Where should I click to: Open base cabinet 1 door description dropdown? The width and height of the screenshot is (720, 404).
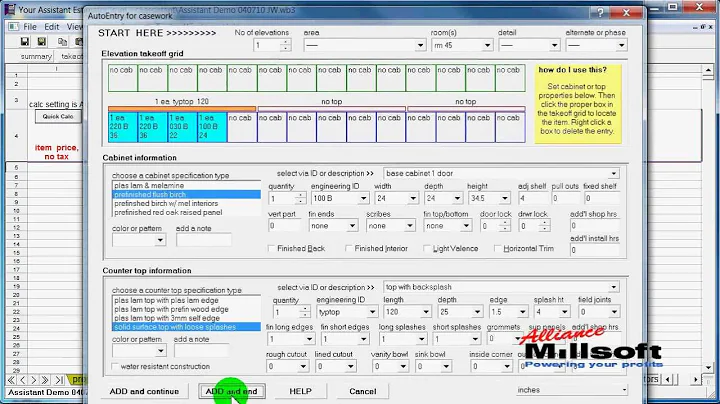pos(613,174)
